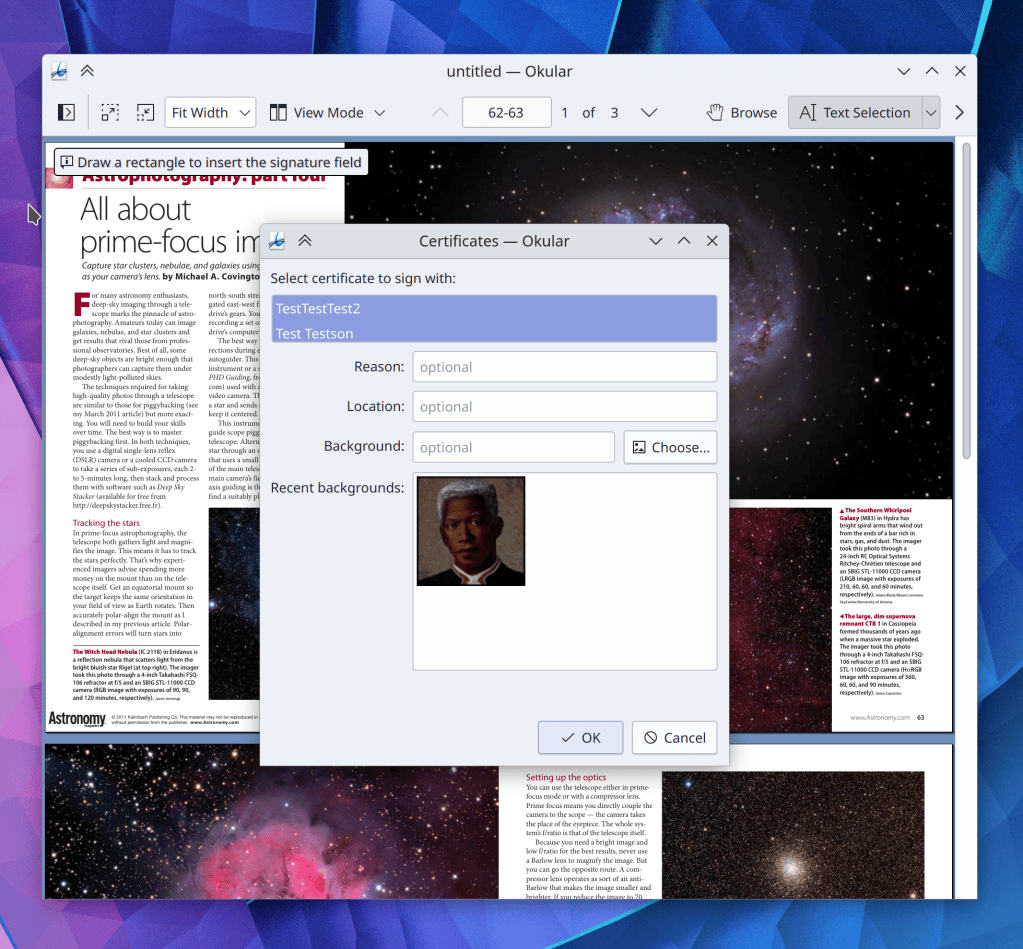1023x949 pixels.
Task: Click the 'Recent backgrounds:' label
Action: click(x=337, y=488)
